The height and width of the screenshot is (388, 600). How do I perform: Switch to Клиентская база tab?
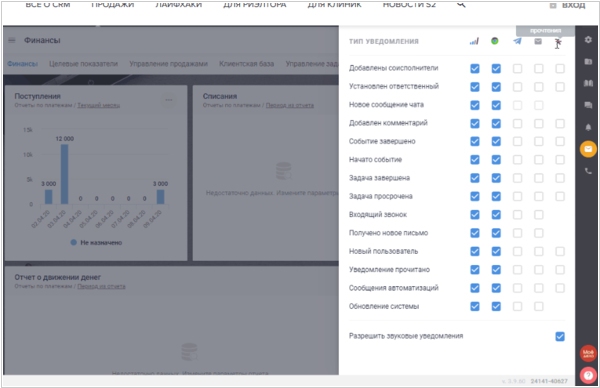coord(246,64)
